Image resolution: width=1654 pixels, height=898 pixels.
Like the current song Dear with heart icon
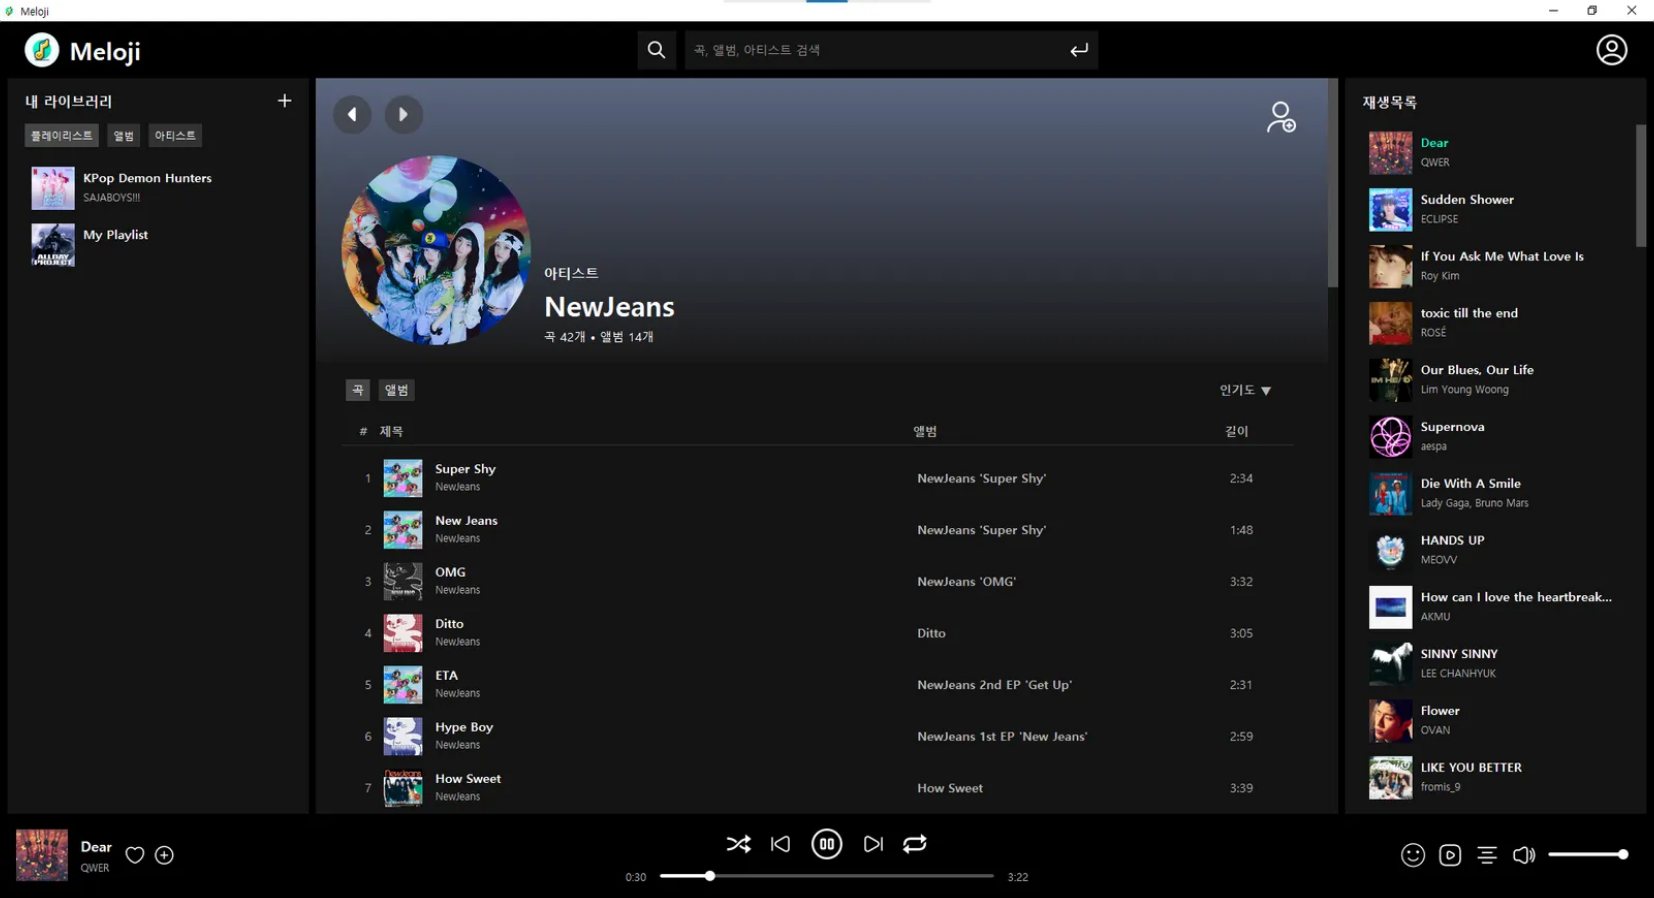135,855
